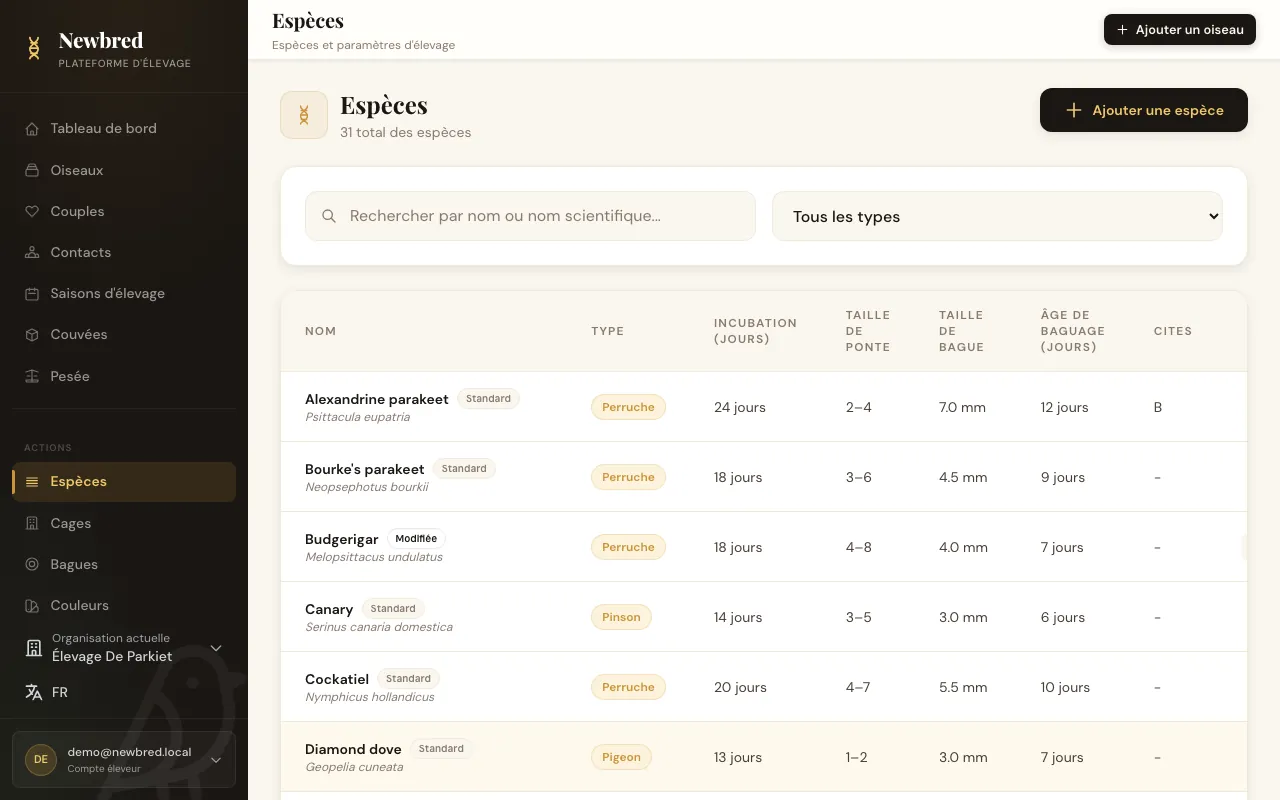Screen dimensions: 1280x800
Task: Click the Ajouter un oiseau button
Action: tap(1179, 30)
